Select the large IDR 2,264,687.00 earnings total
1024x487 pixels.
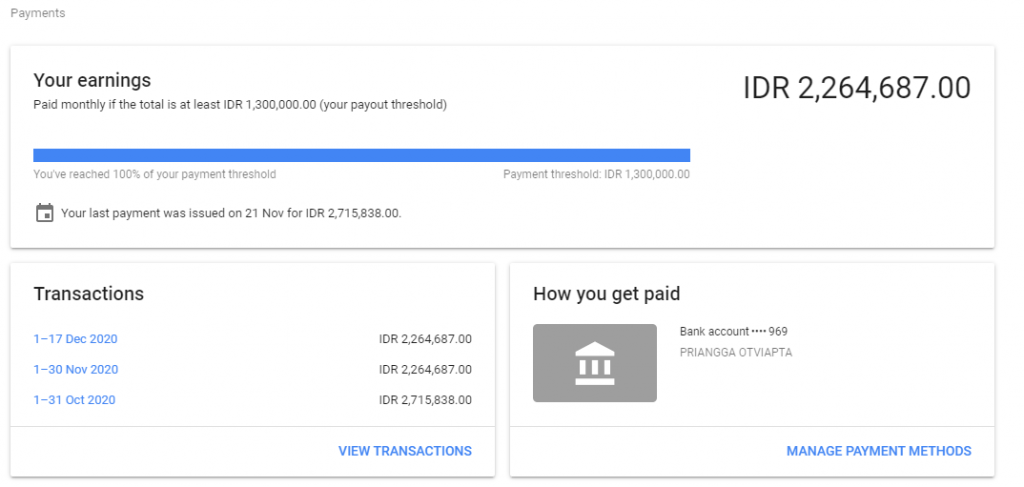[x=856, y=88]
